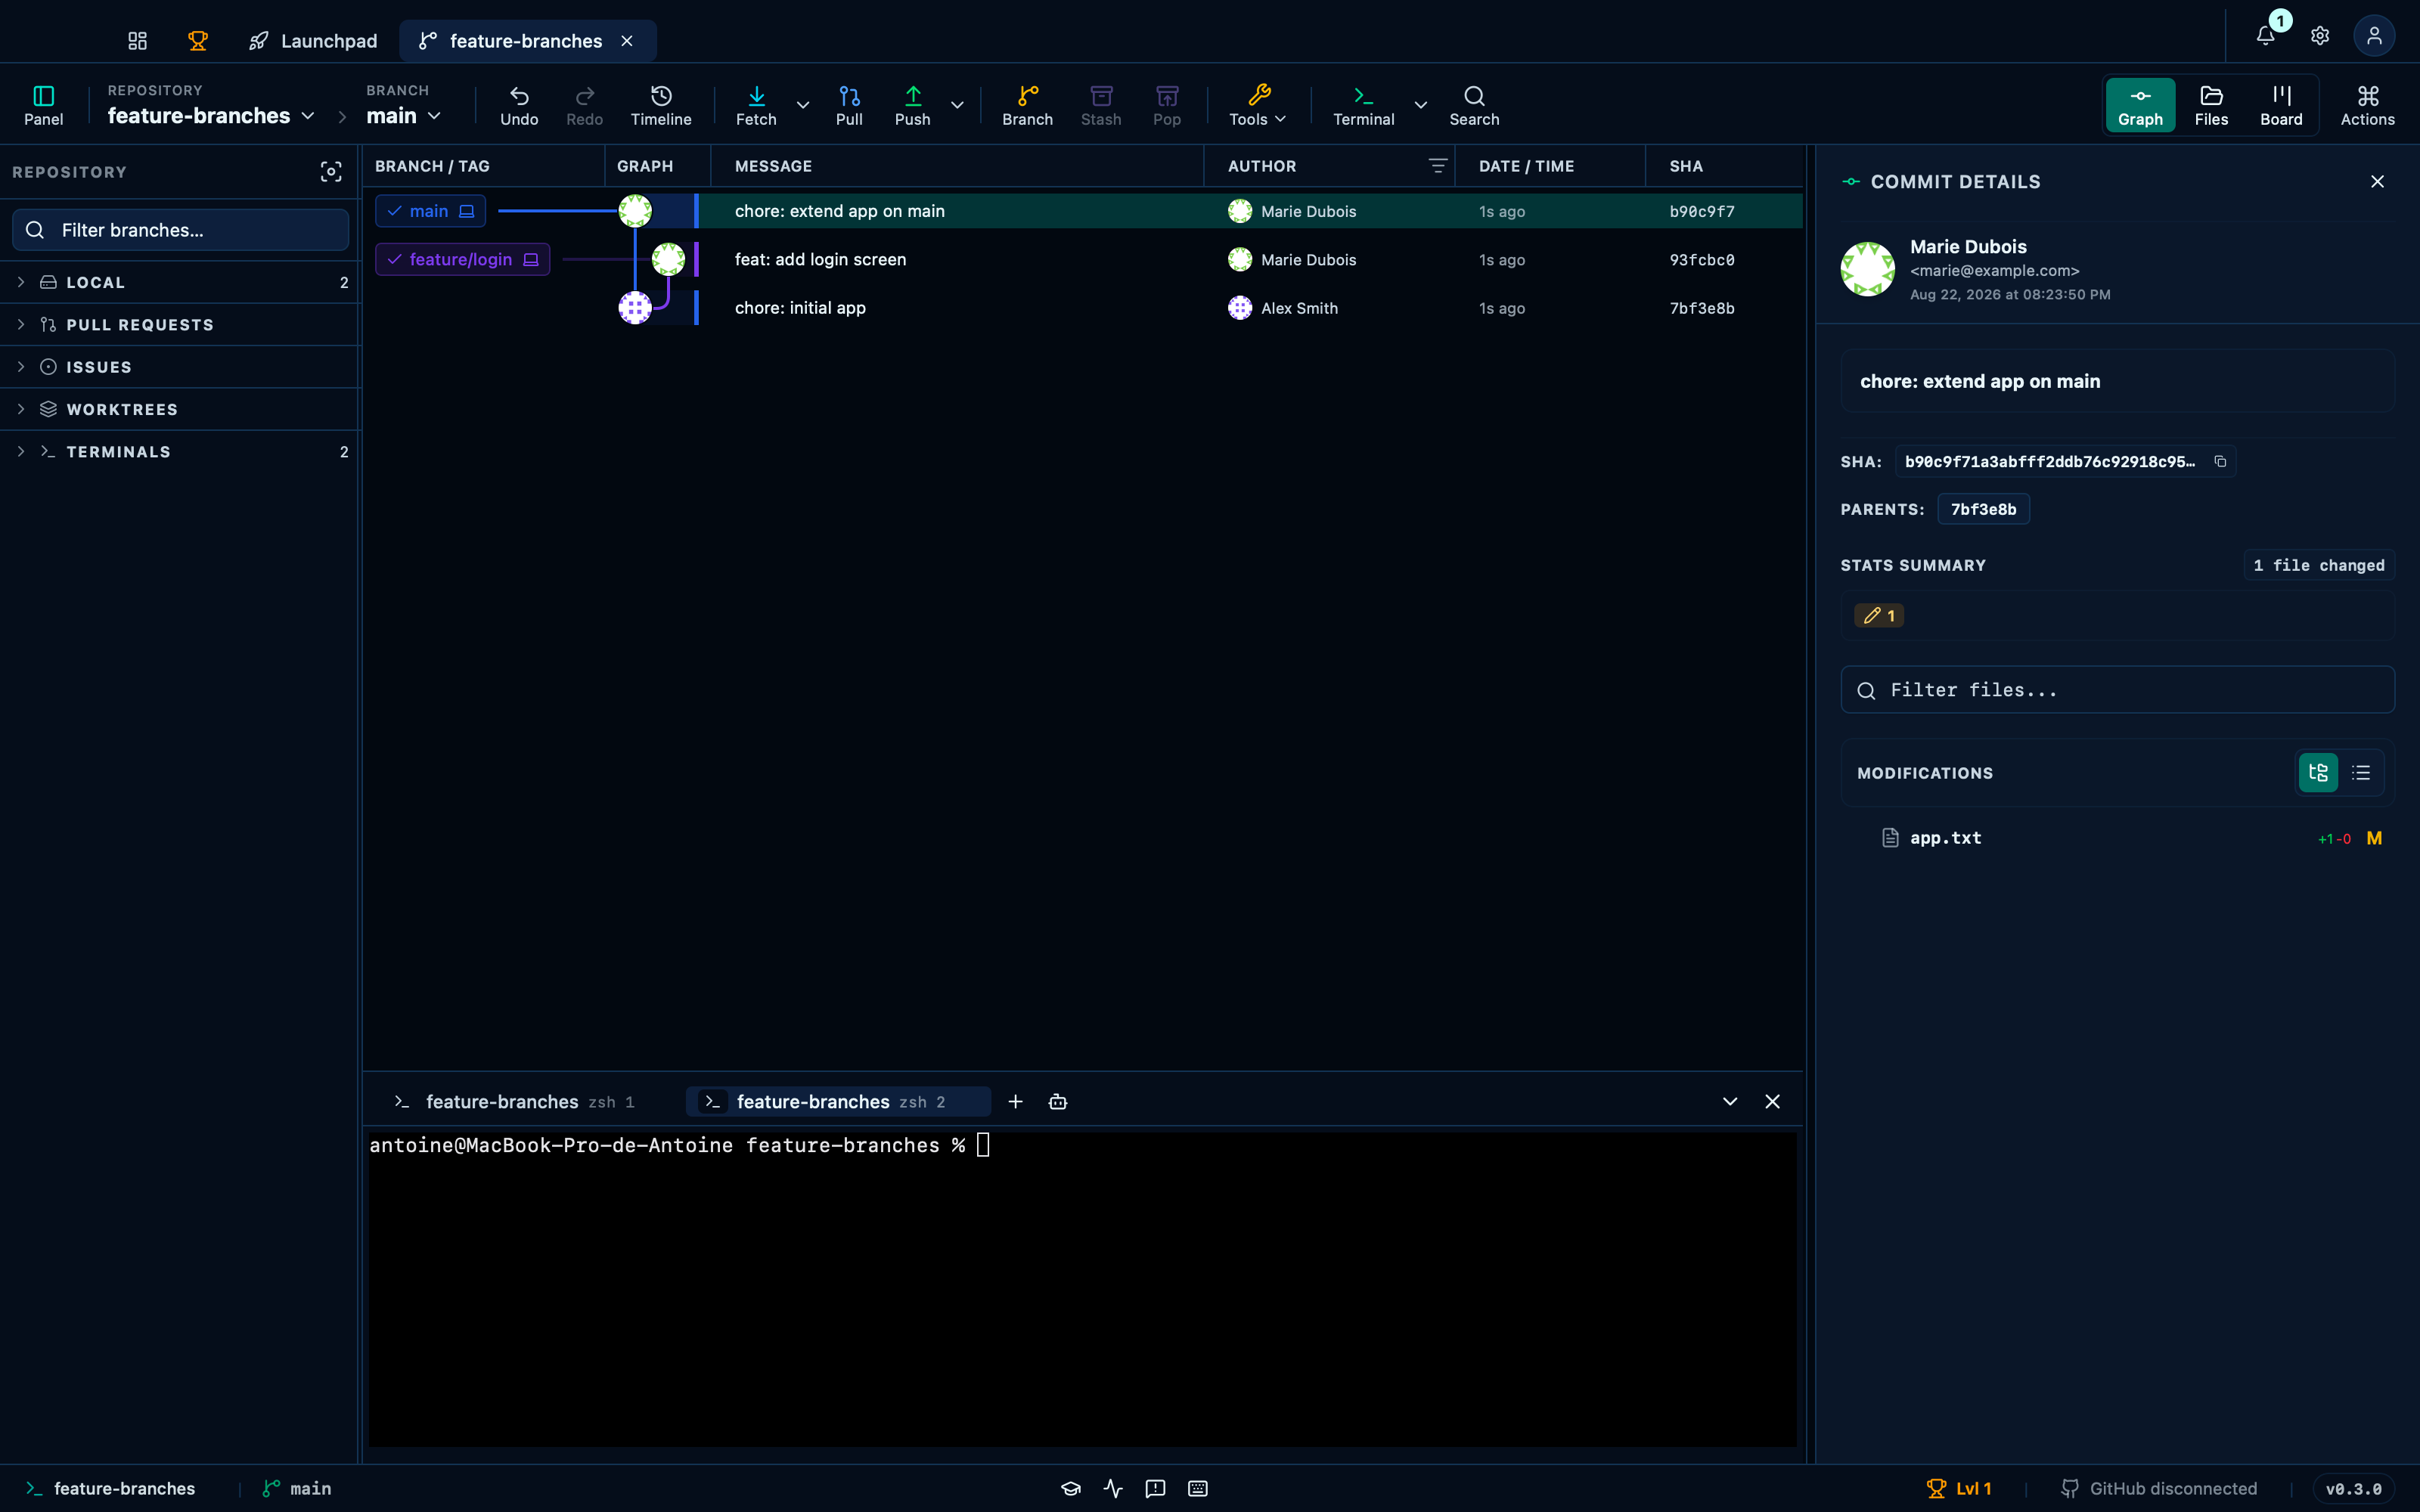Open the feedback message icon in status bar
Viewport: 2420px width, 1512px height.
(1155, 1488)
